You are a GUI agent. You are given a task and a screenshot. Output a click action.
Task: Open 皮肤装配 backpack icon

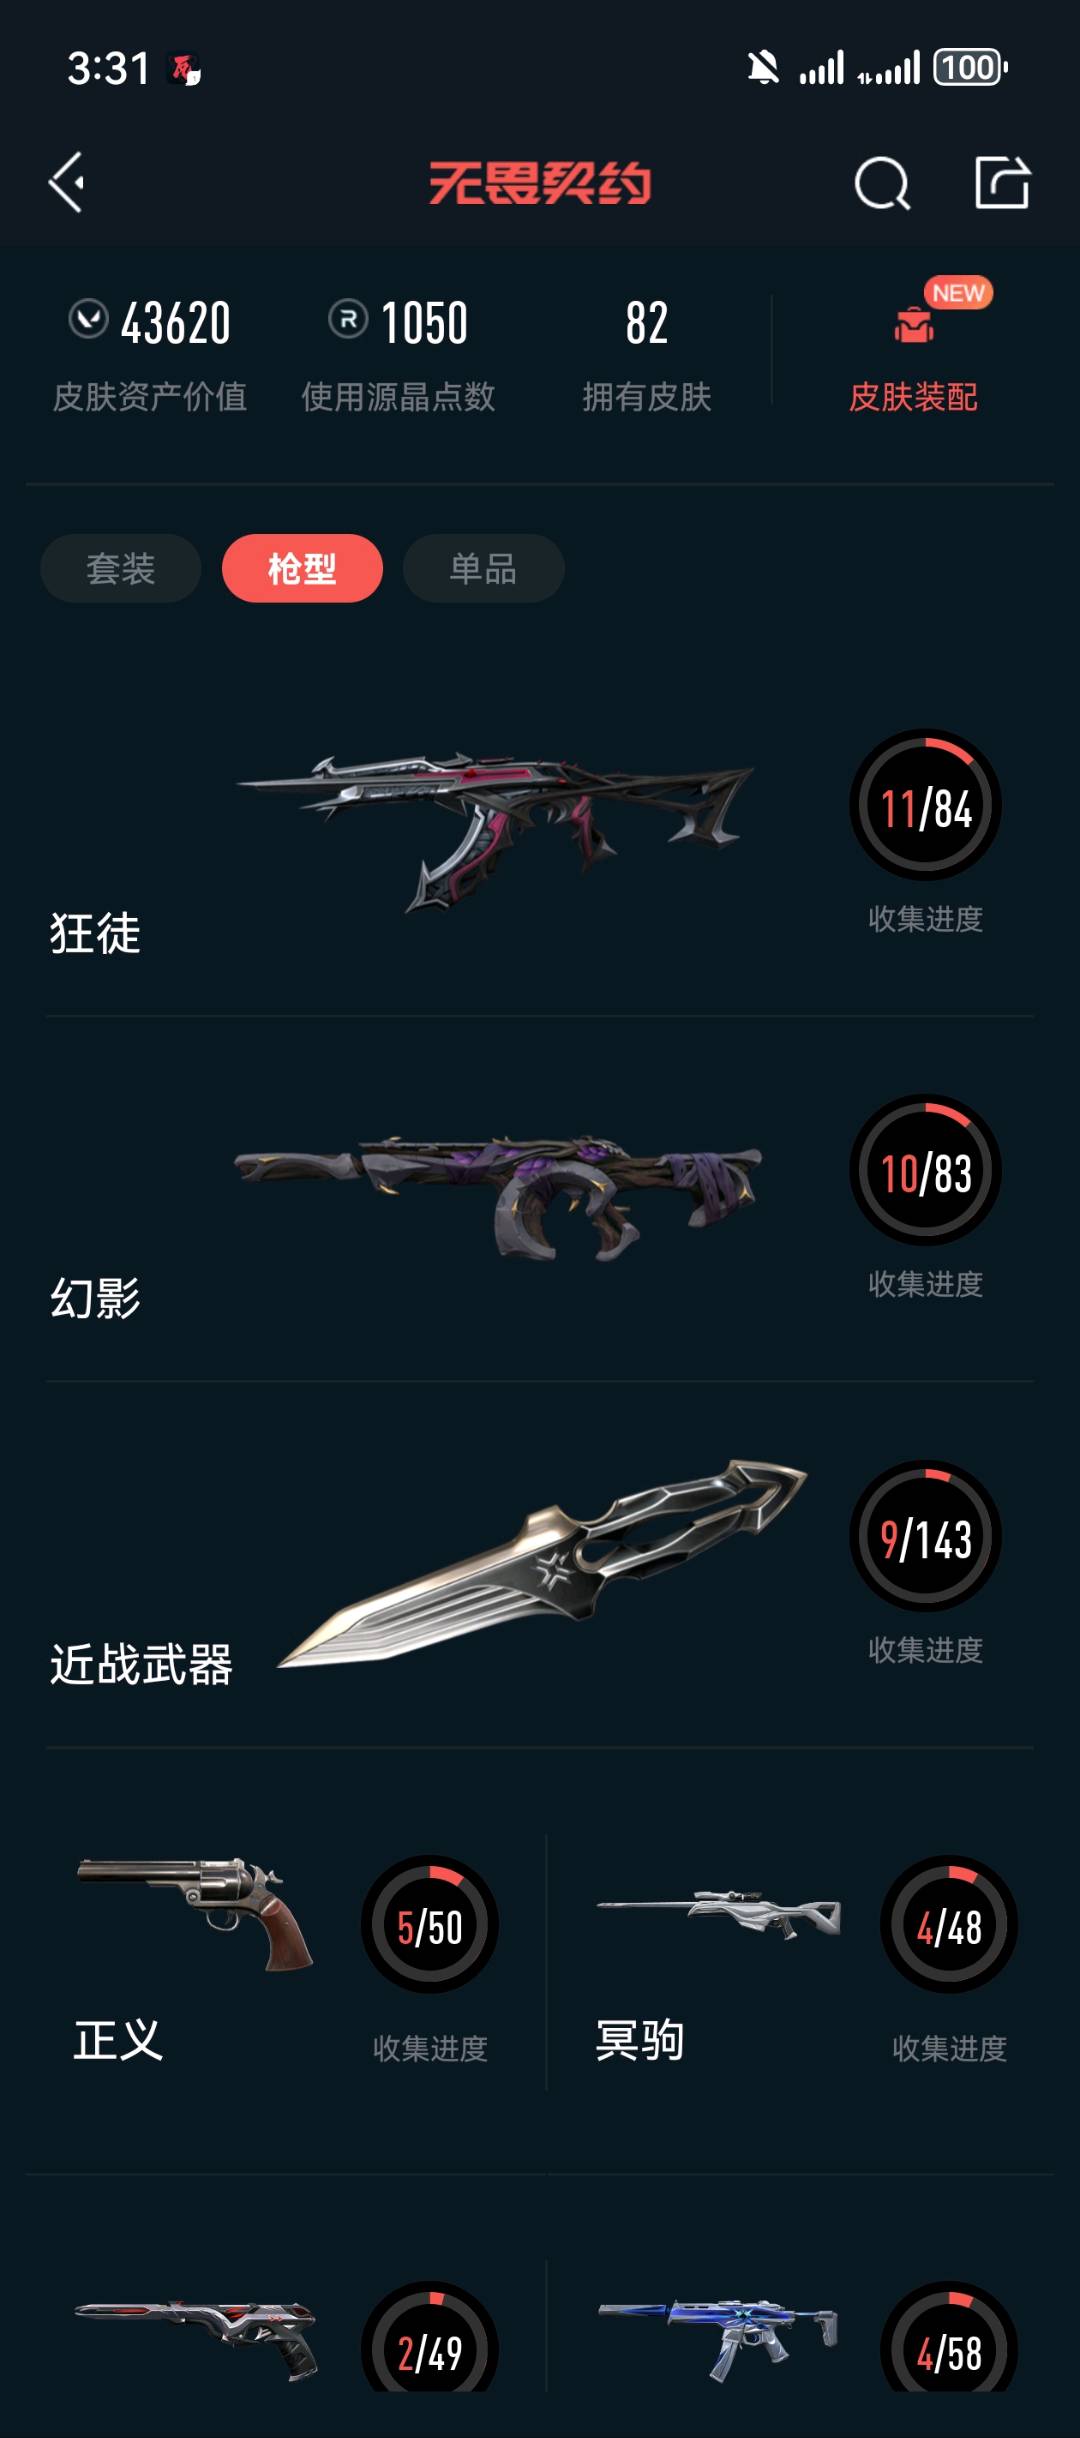914,325
